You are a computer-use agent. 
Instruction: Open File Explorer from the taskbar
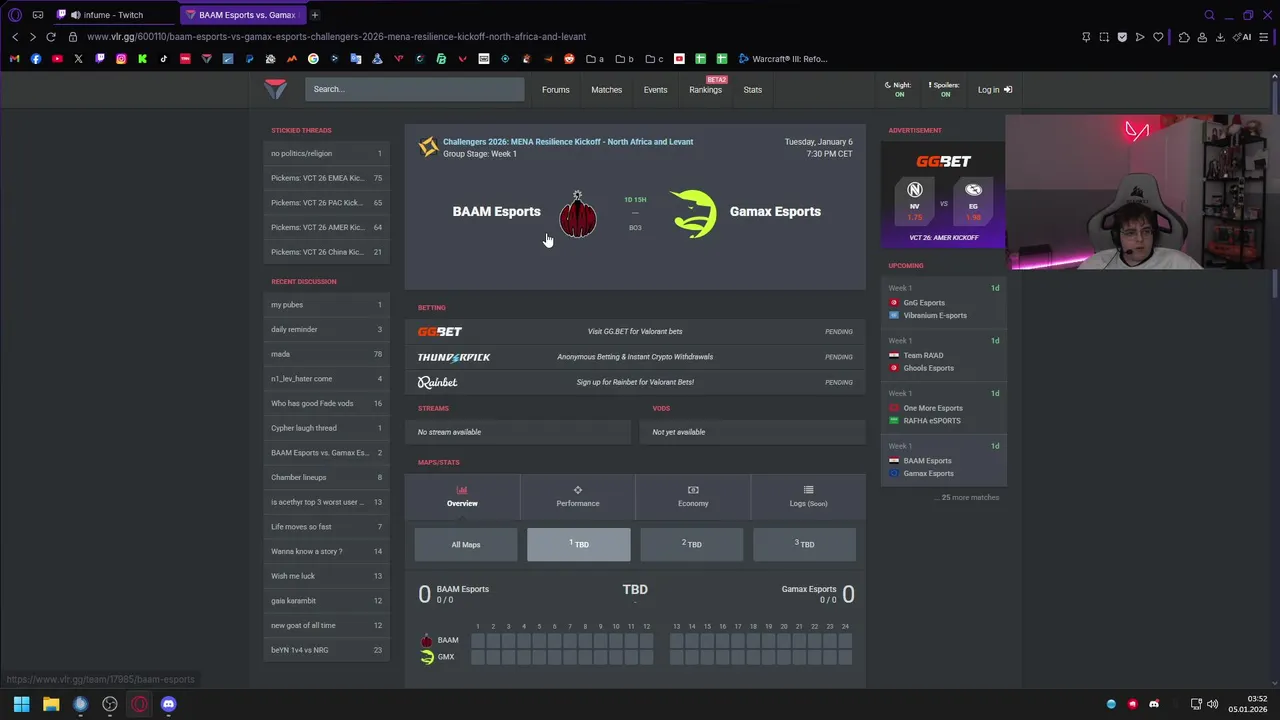[51, 704]
